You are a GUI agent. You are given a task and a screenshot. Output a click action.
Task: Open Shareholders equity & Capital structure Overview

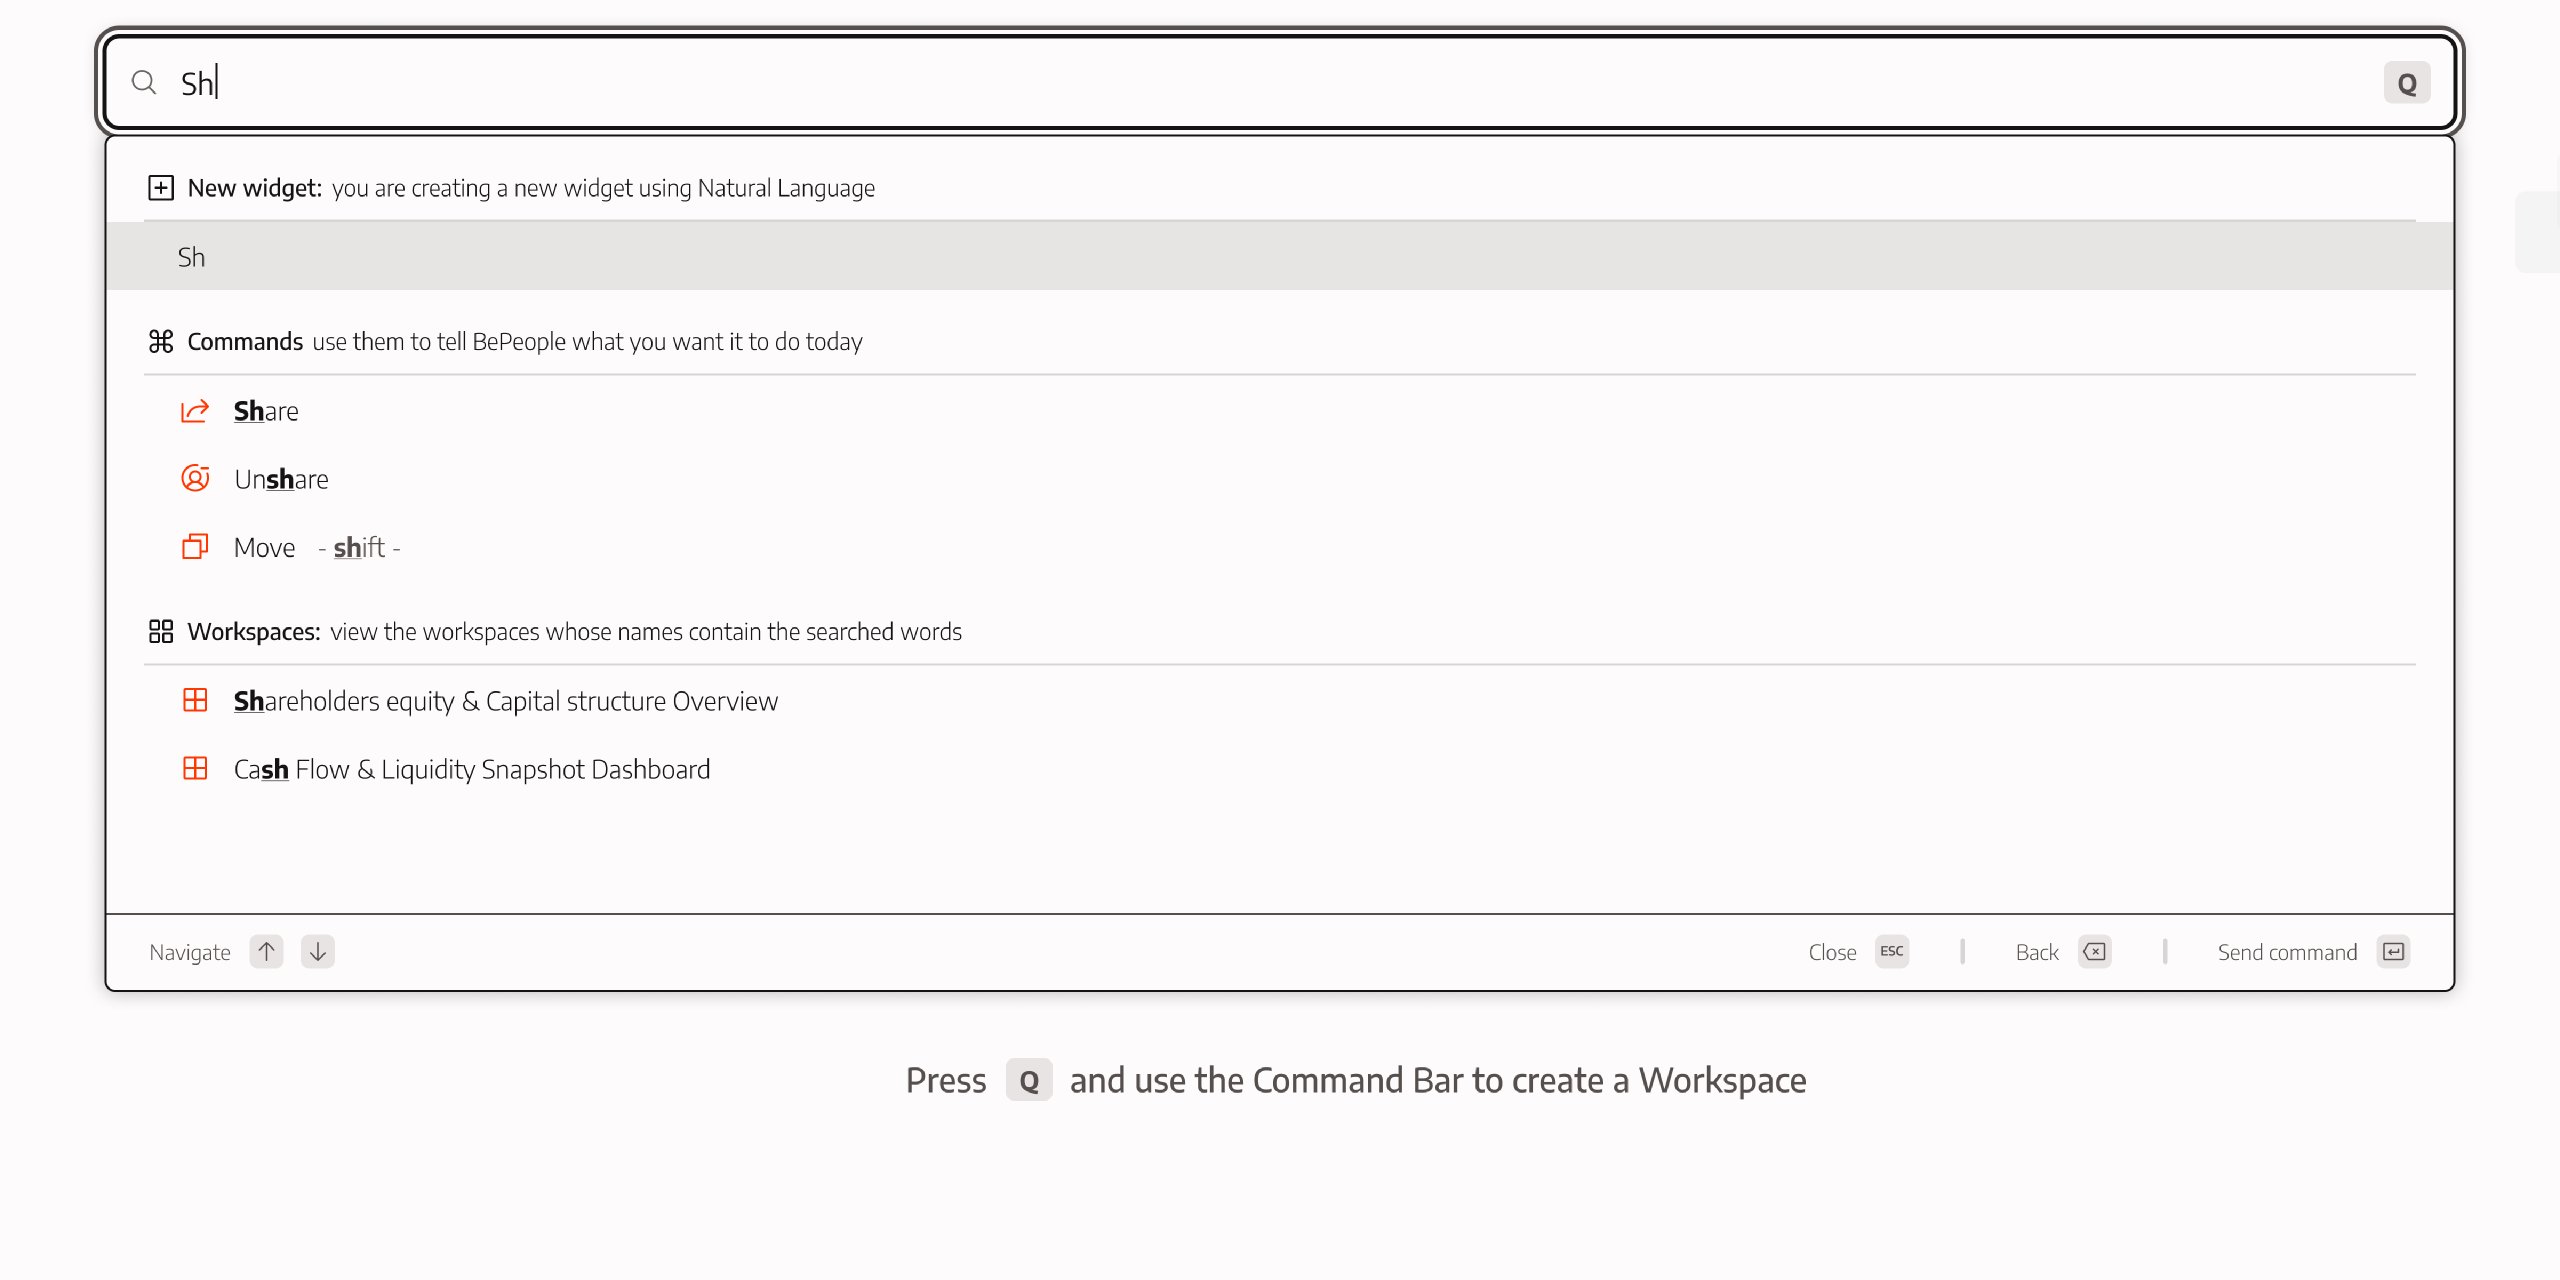click(505, 701)
